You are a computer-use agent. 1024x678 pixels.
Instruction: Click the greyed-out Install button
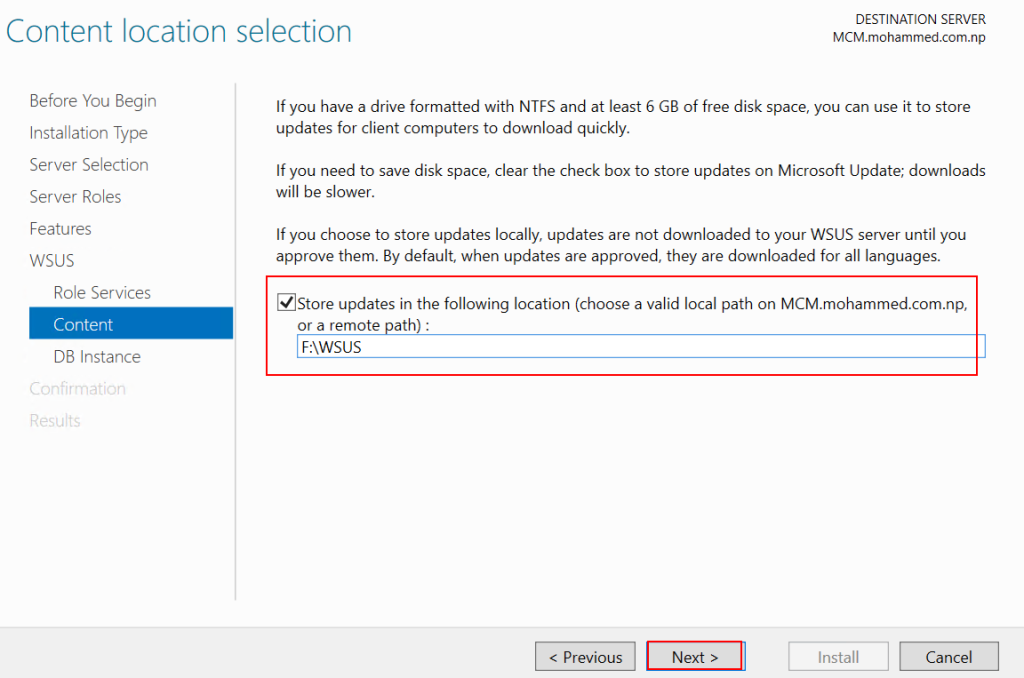838,657
